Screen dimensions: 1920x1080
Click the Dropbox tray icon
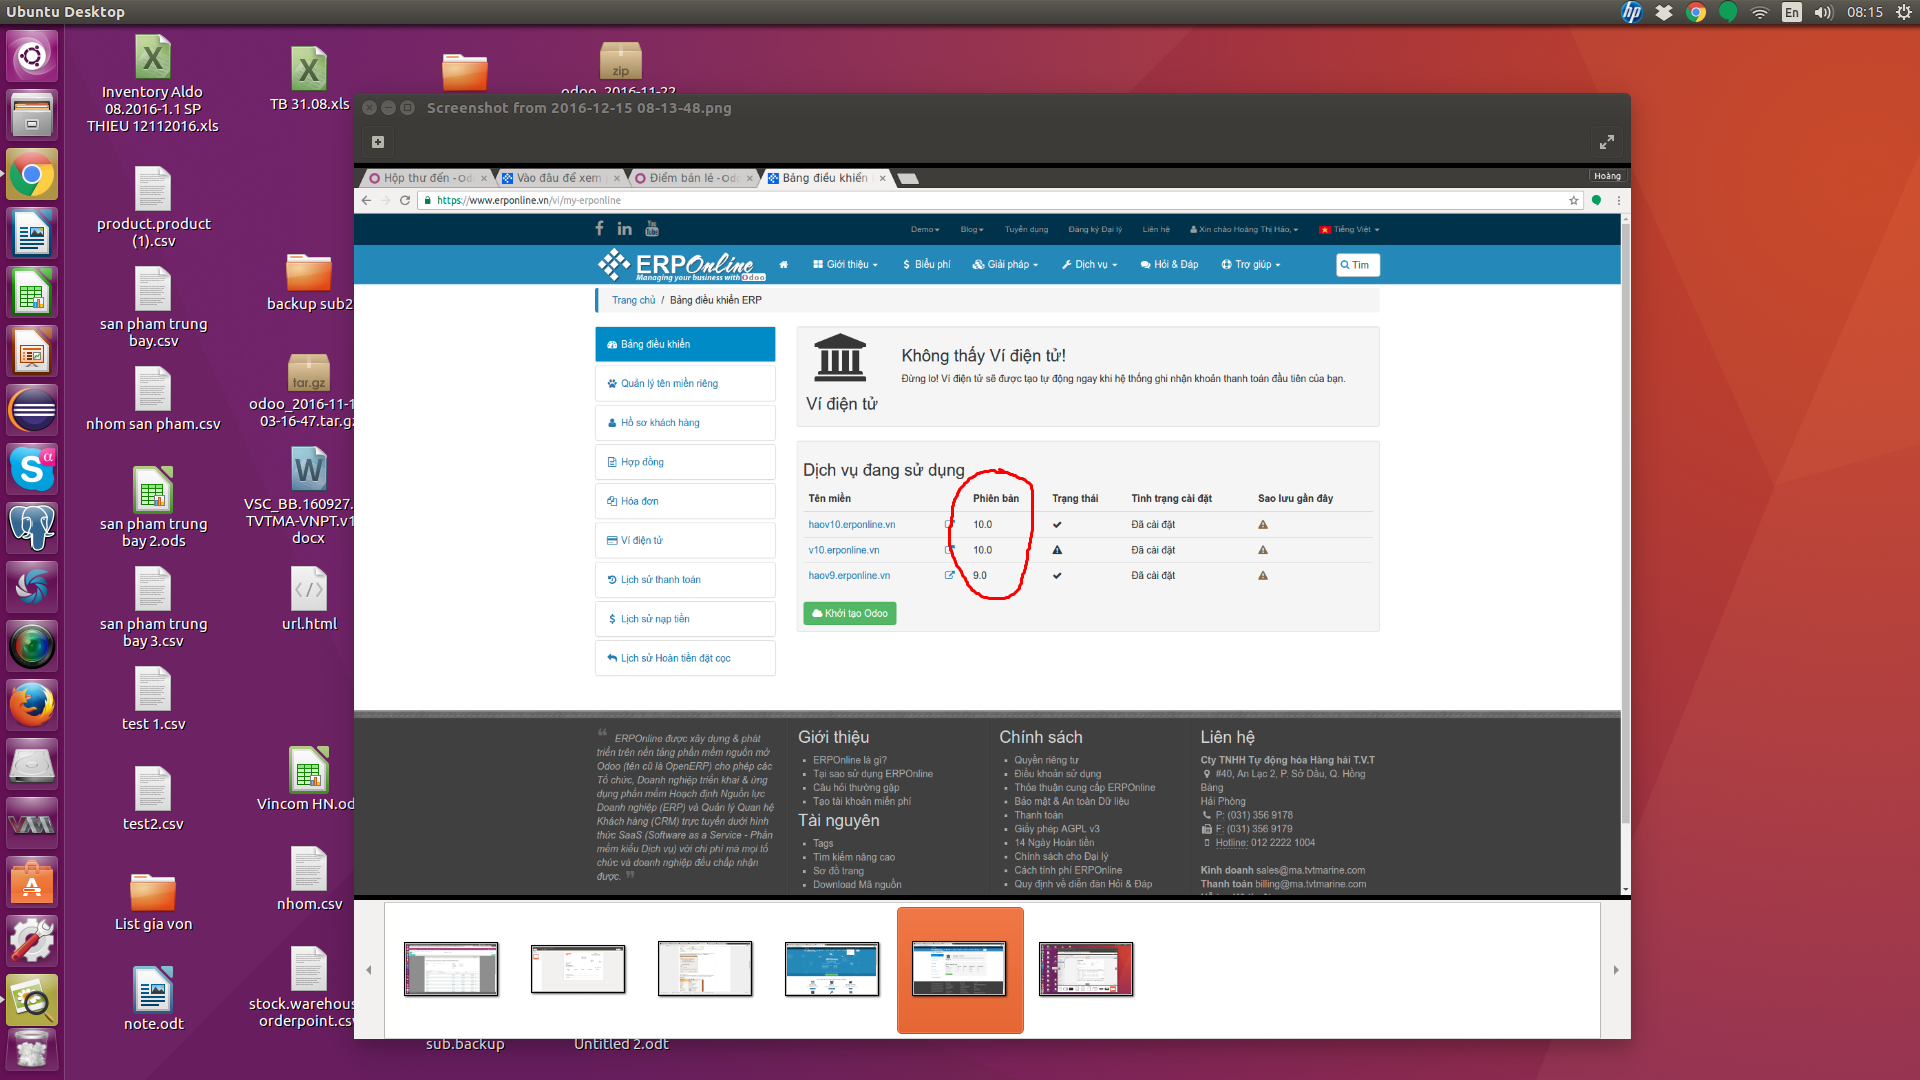coord(1664,12)
